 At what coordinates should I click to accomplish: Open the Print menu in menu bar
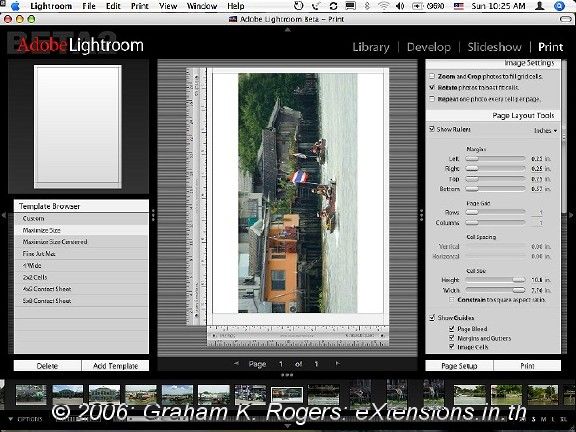click(x=140, y=6)
